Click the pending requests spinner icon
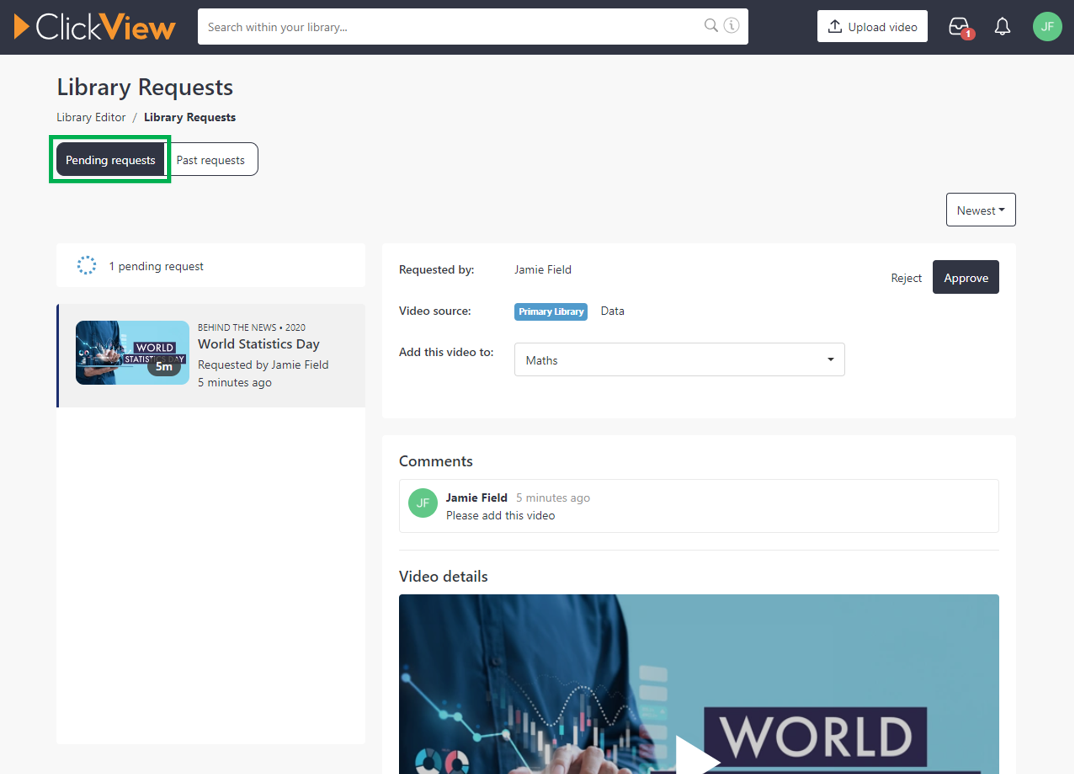Viewport: 1074px width, 774px height. pyautogui.click(x=86, y=265)
